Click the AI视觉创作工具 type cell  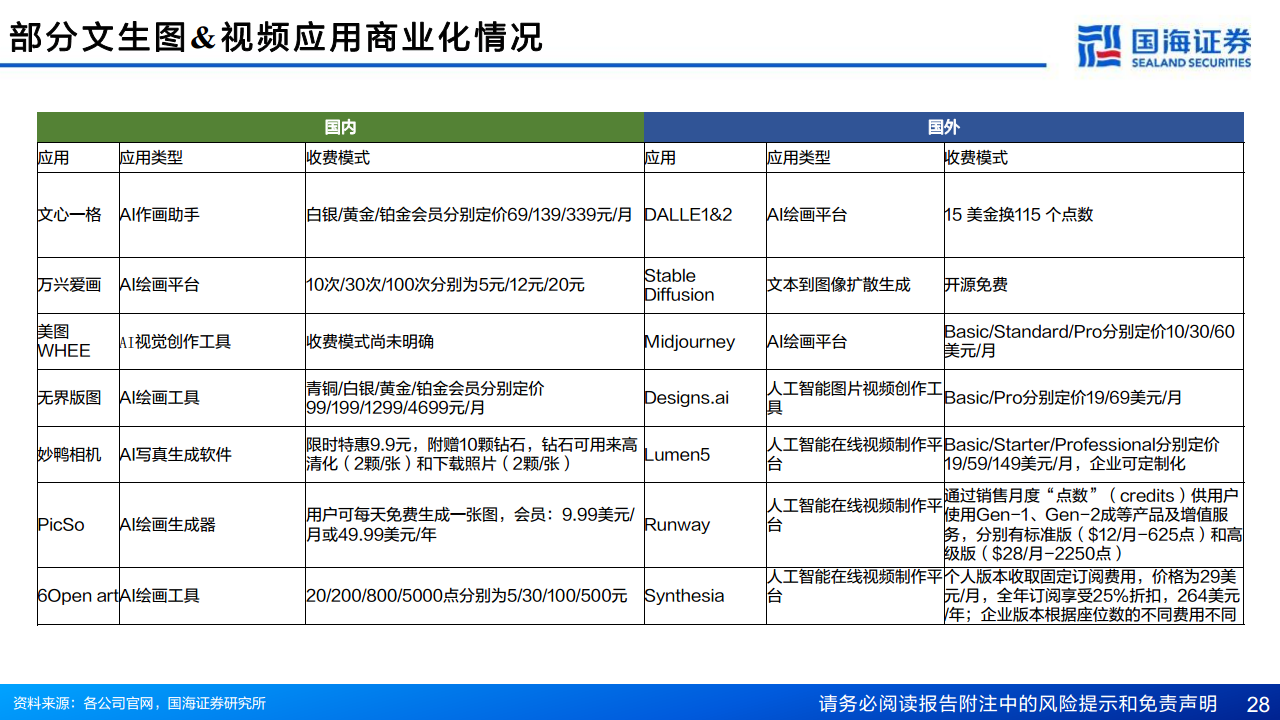(212, 341)
